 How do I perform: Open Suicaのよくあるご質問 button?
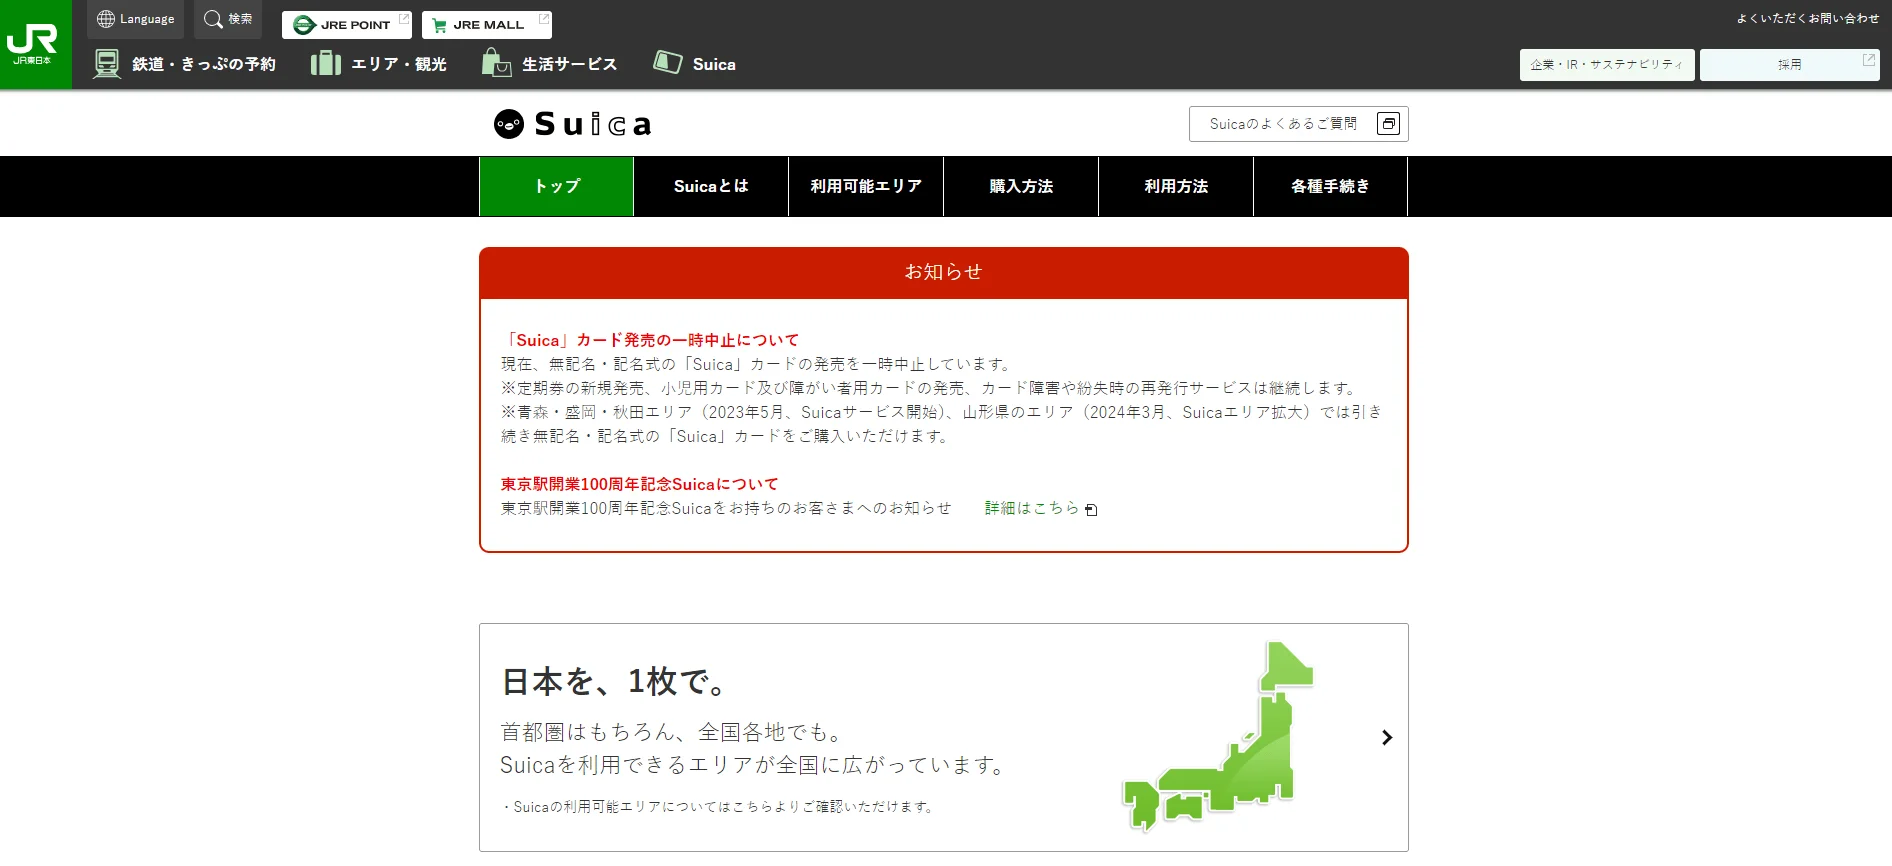1298,124
